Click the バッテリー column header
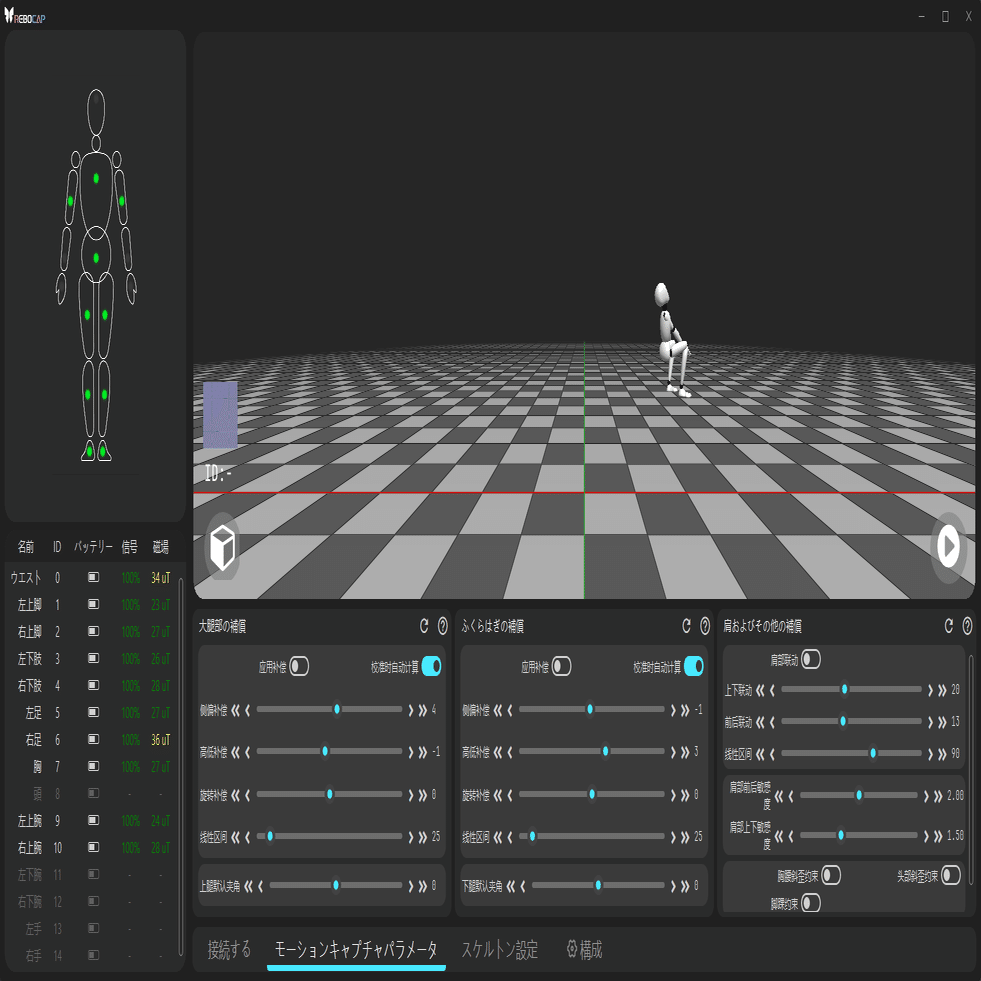The width and height of the screenshot is (981, 981). point(93,547)
